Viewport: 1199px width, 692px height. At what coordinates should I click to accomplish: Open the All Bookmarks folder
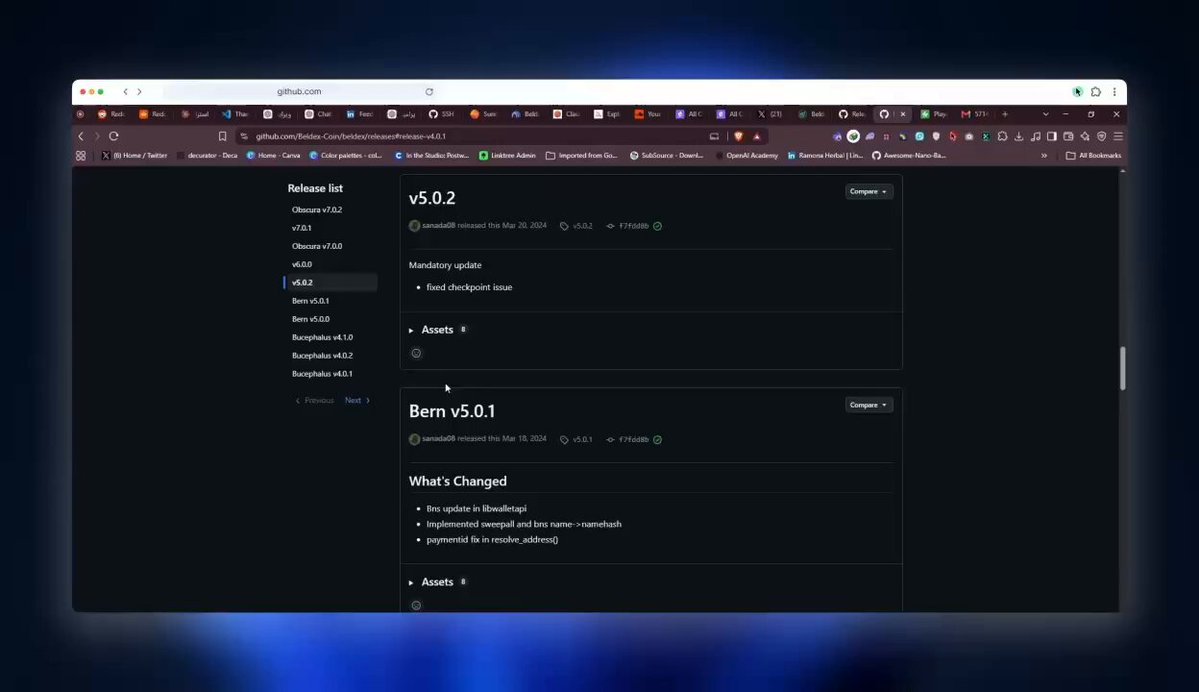1093,155
